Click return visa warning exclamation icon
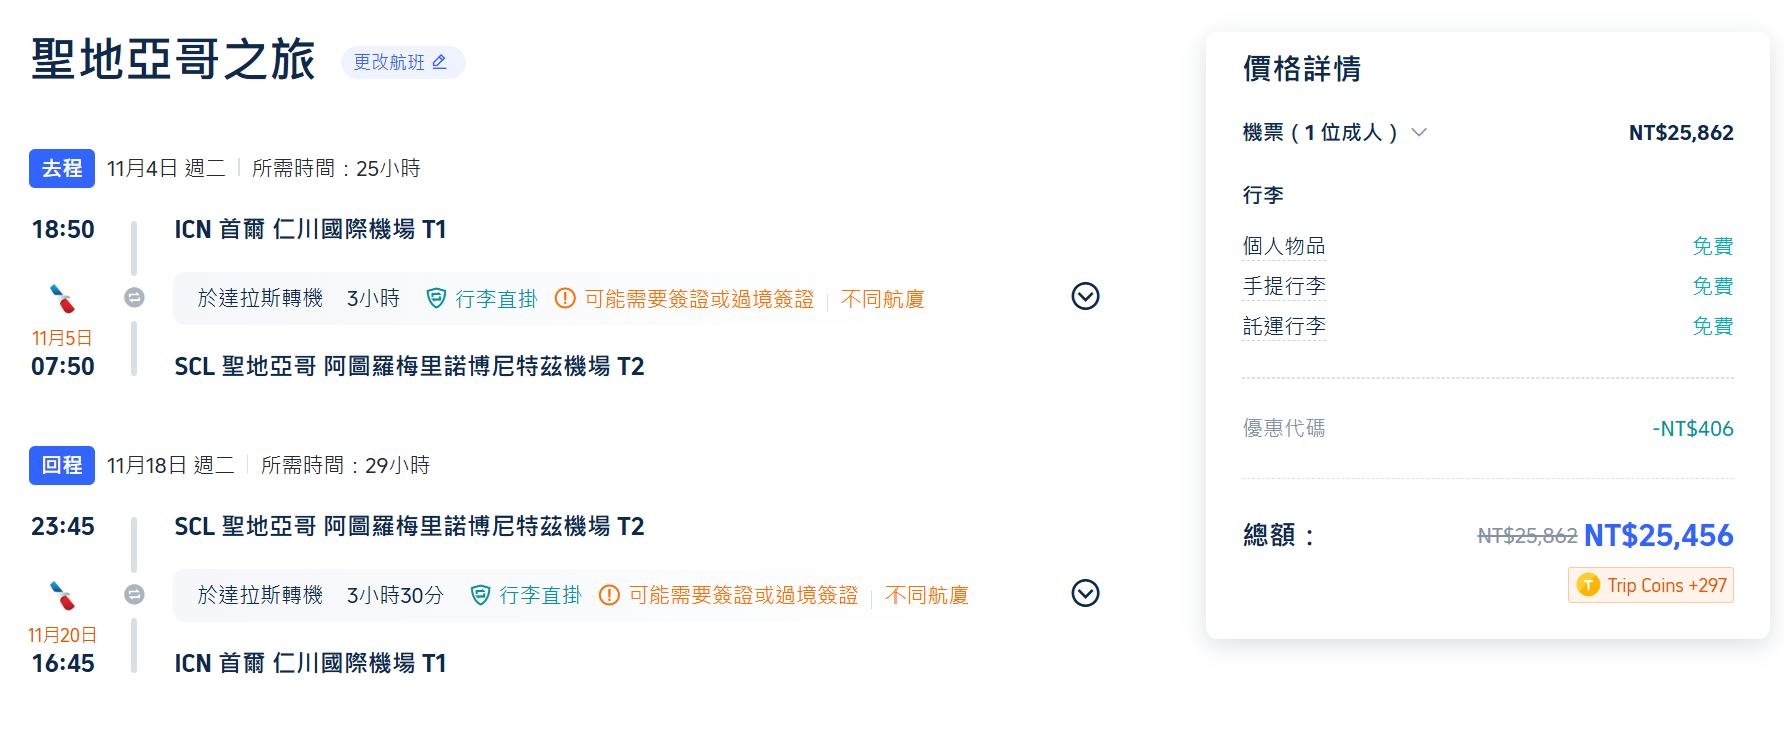1784x754 pixels. tap(609, 595)
